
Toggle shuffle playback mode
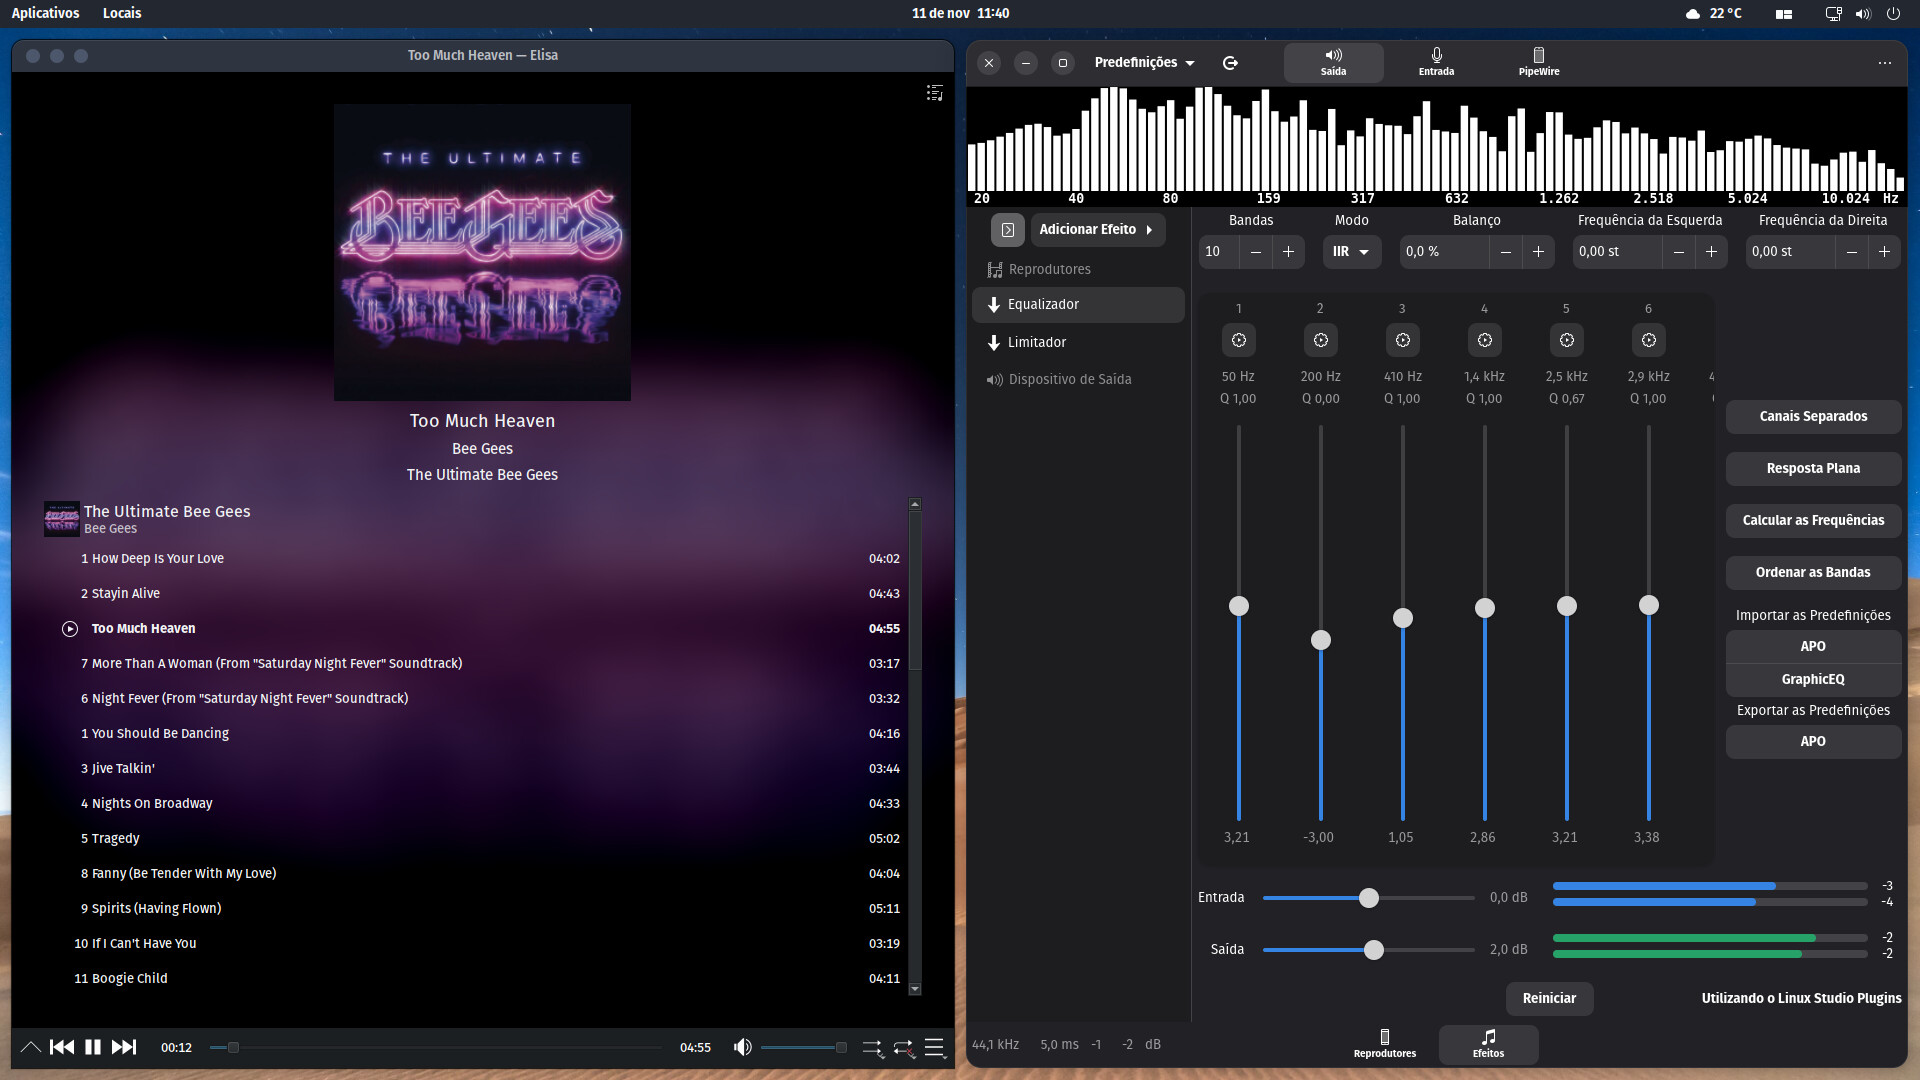(872, 1047)
